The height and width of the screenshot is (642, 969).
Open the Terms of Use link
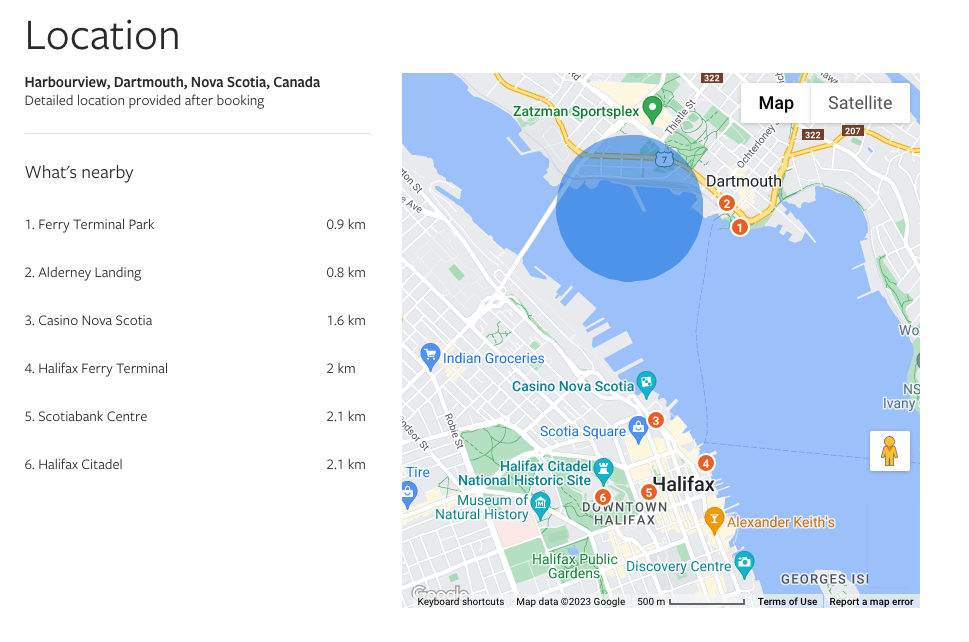(x=787, y=602)
